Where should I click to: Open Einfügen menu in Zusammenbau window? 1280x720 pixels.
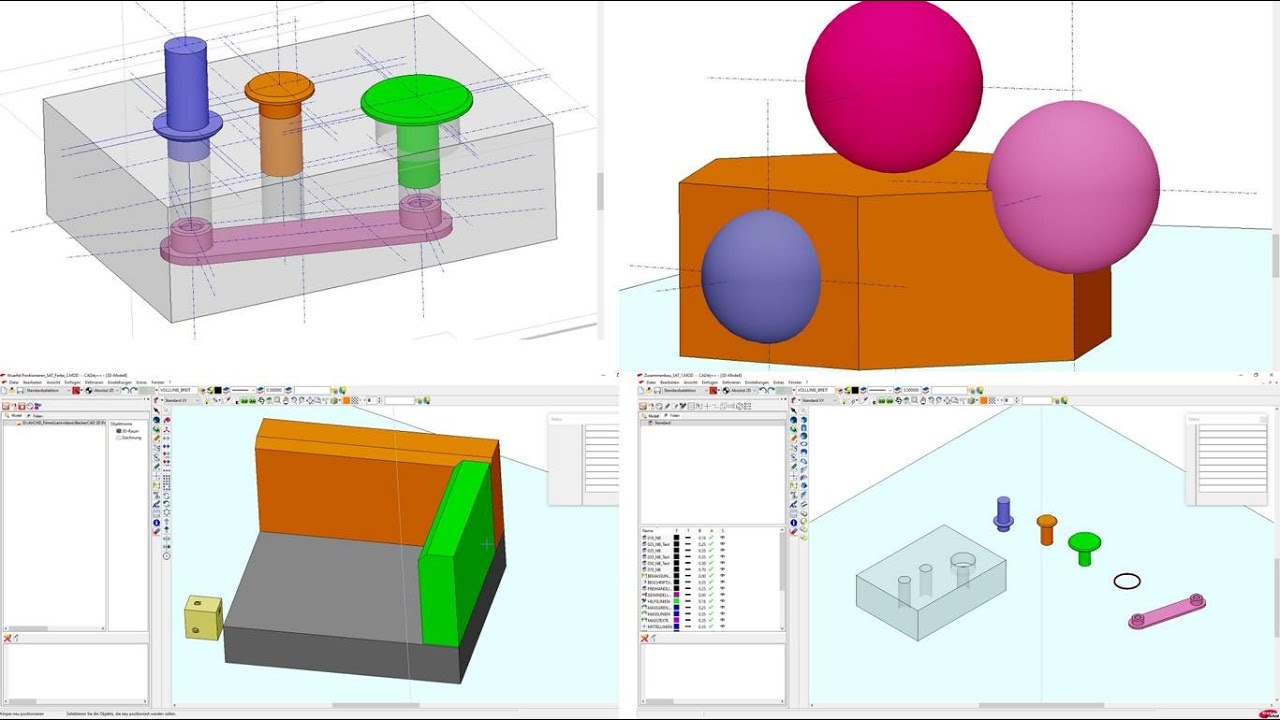(x=709, y=382)
